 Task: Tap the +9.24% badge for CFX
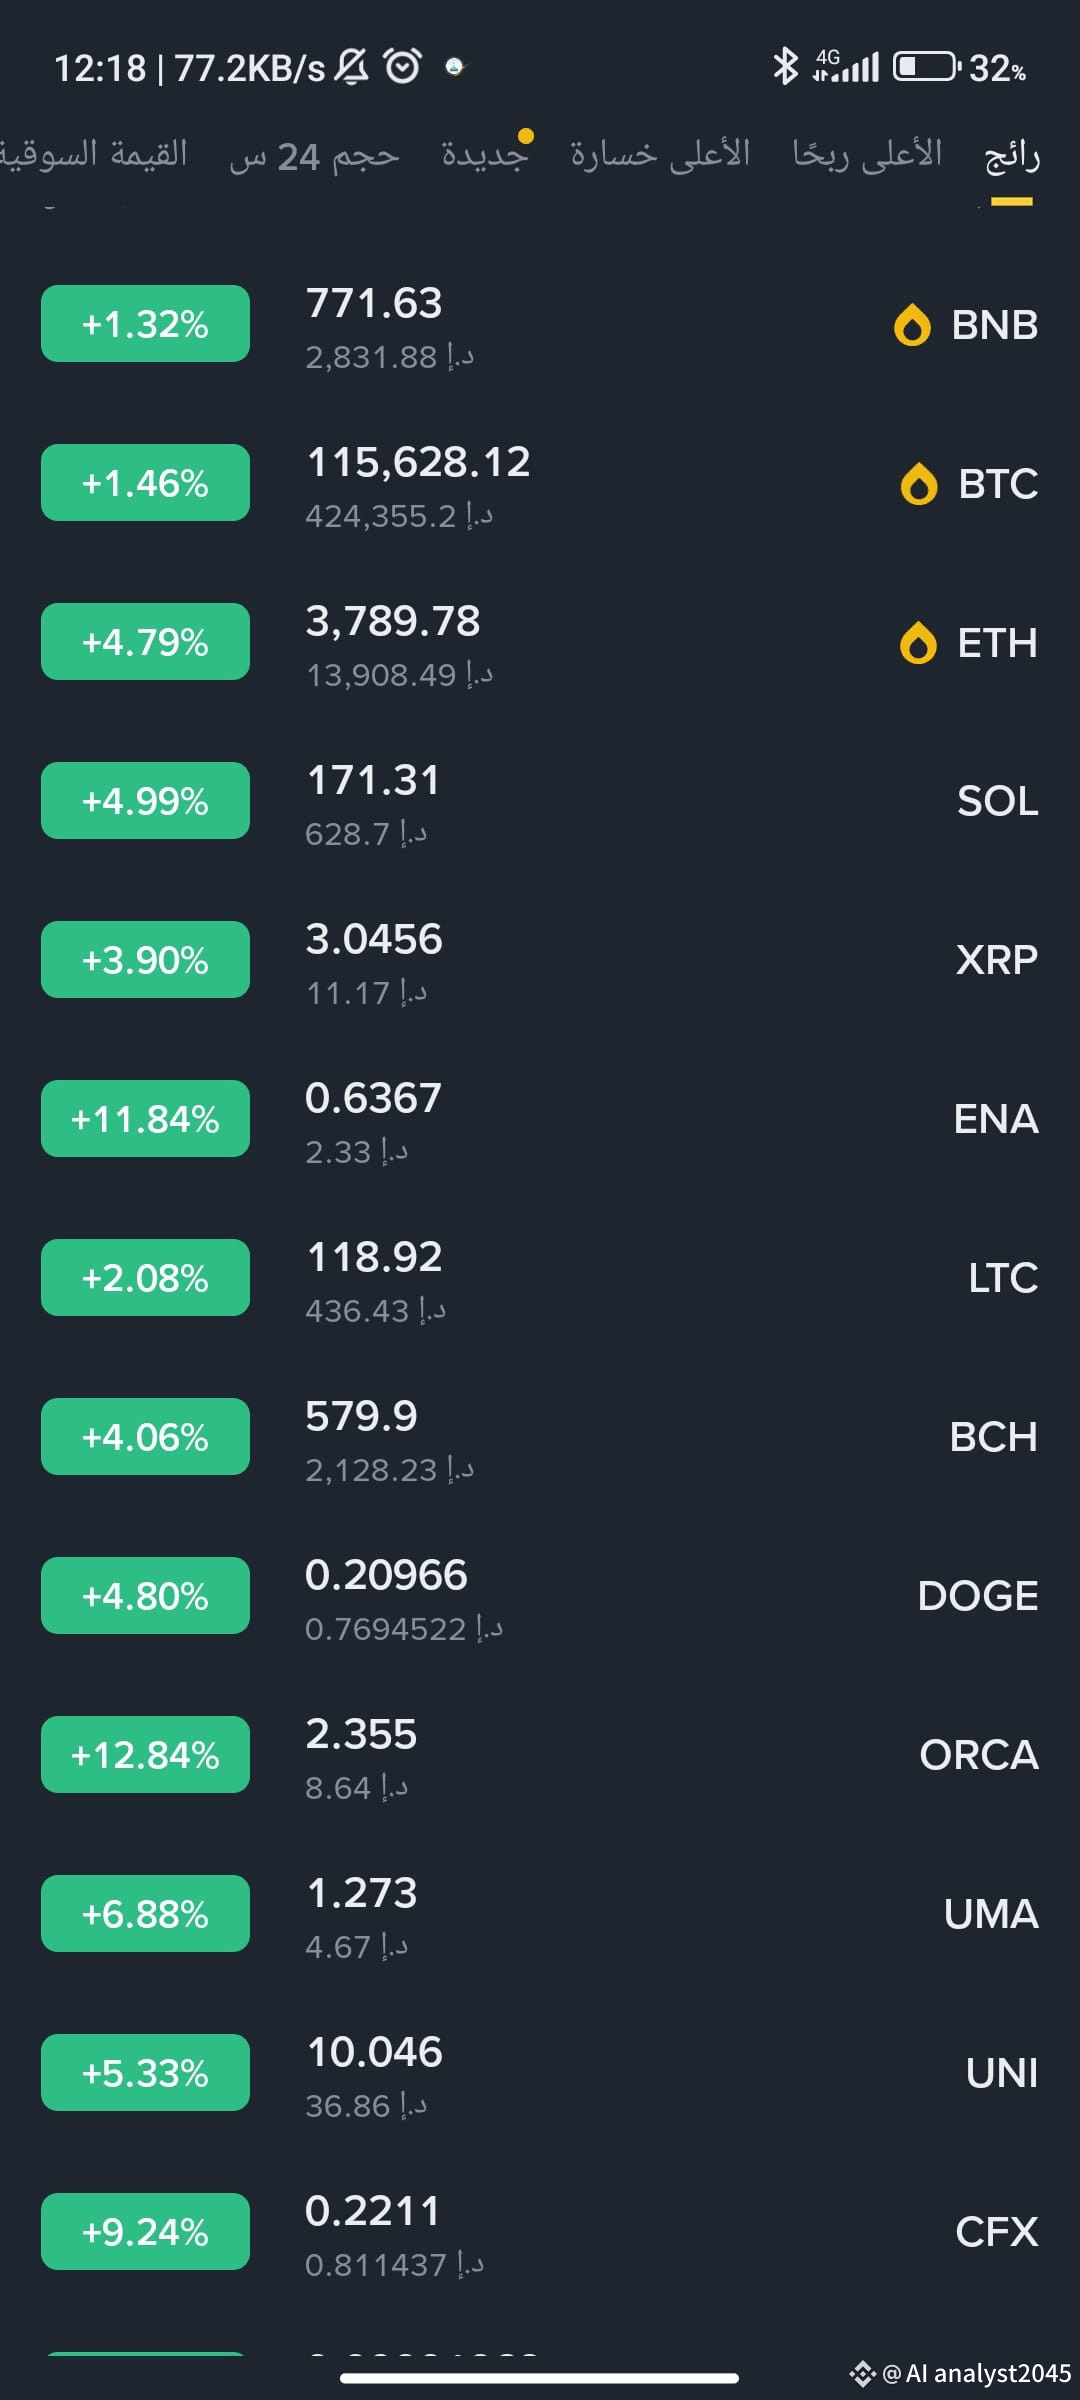pyautogui.click(x=145, y=2232)
